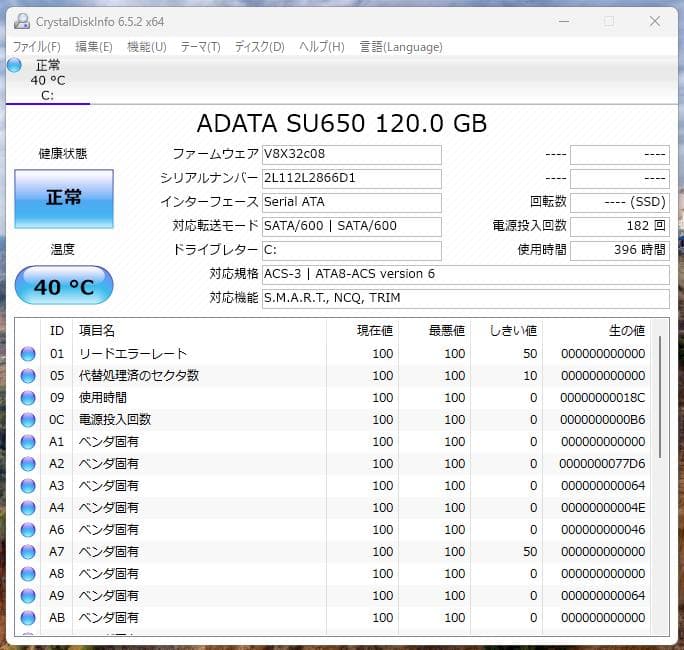Screen dimensions: 684x650
Task: Click the 正常 health status button
Action: tap(64, 199)
